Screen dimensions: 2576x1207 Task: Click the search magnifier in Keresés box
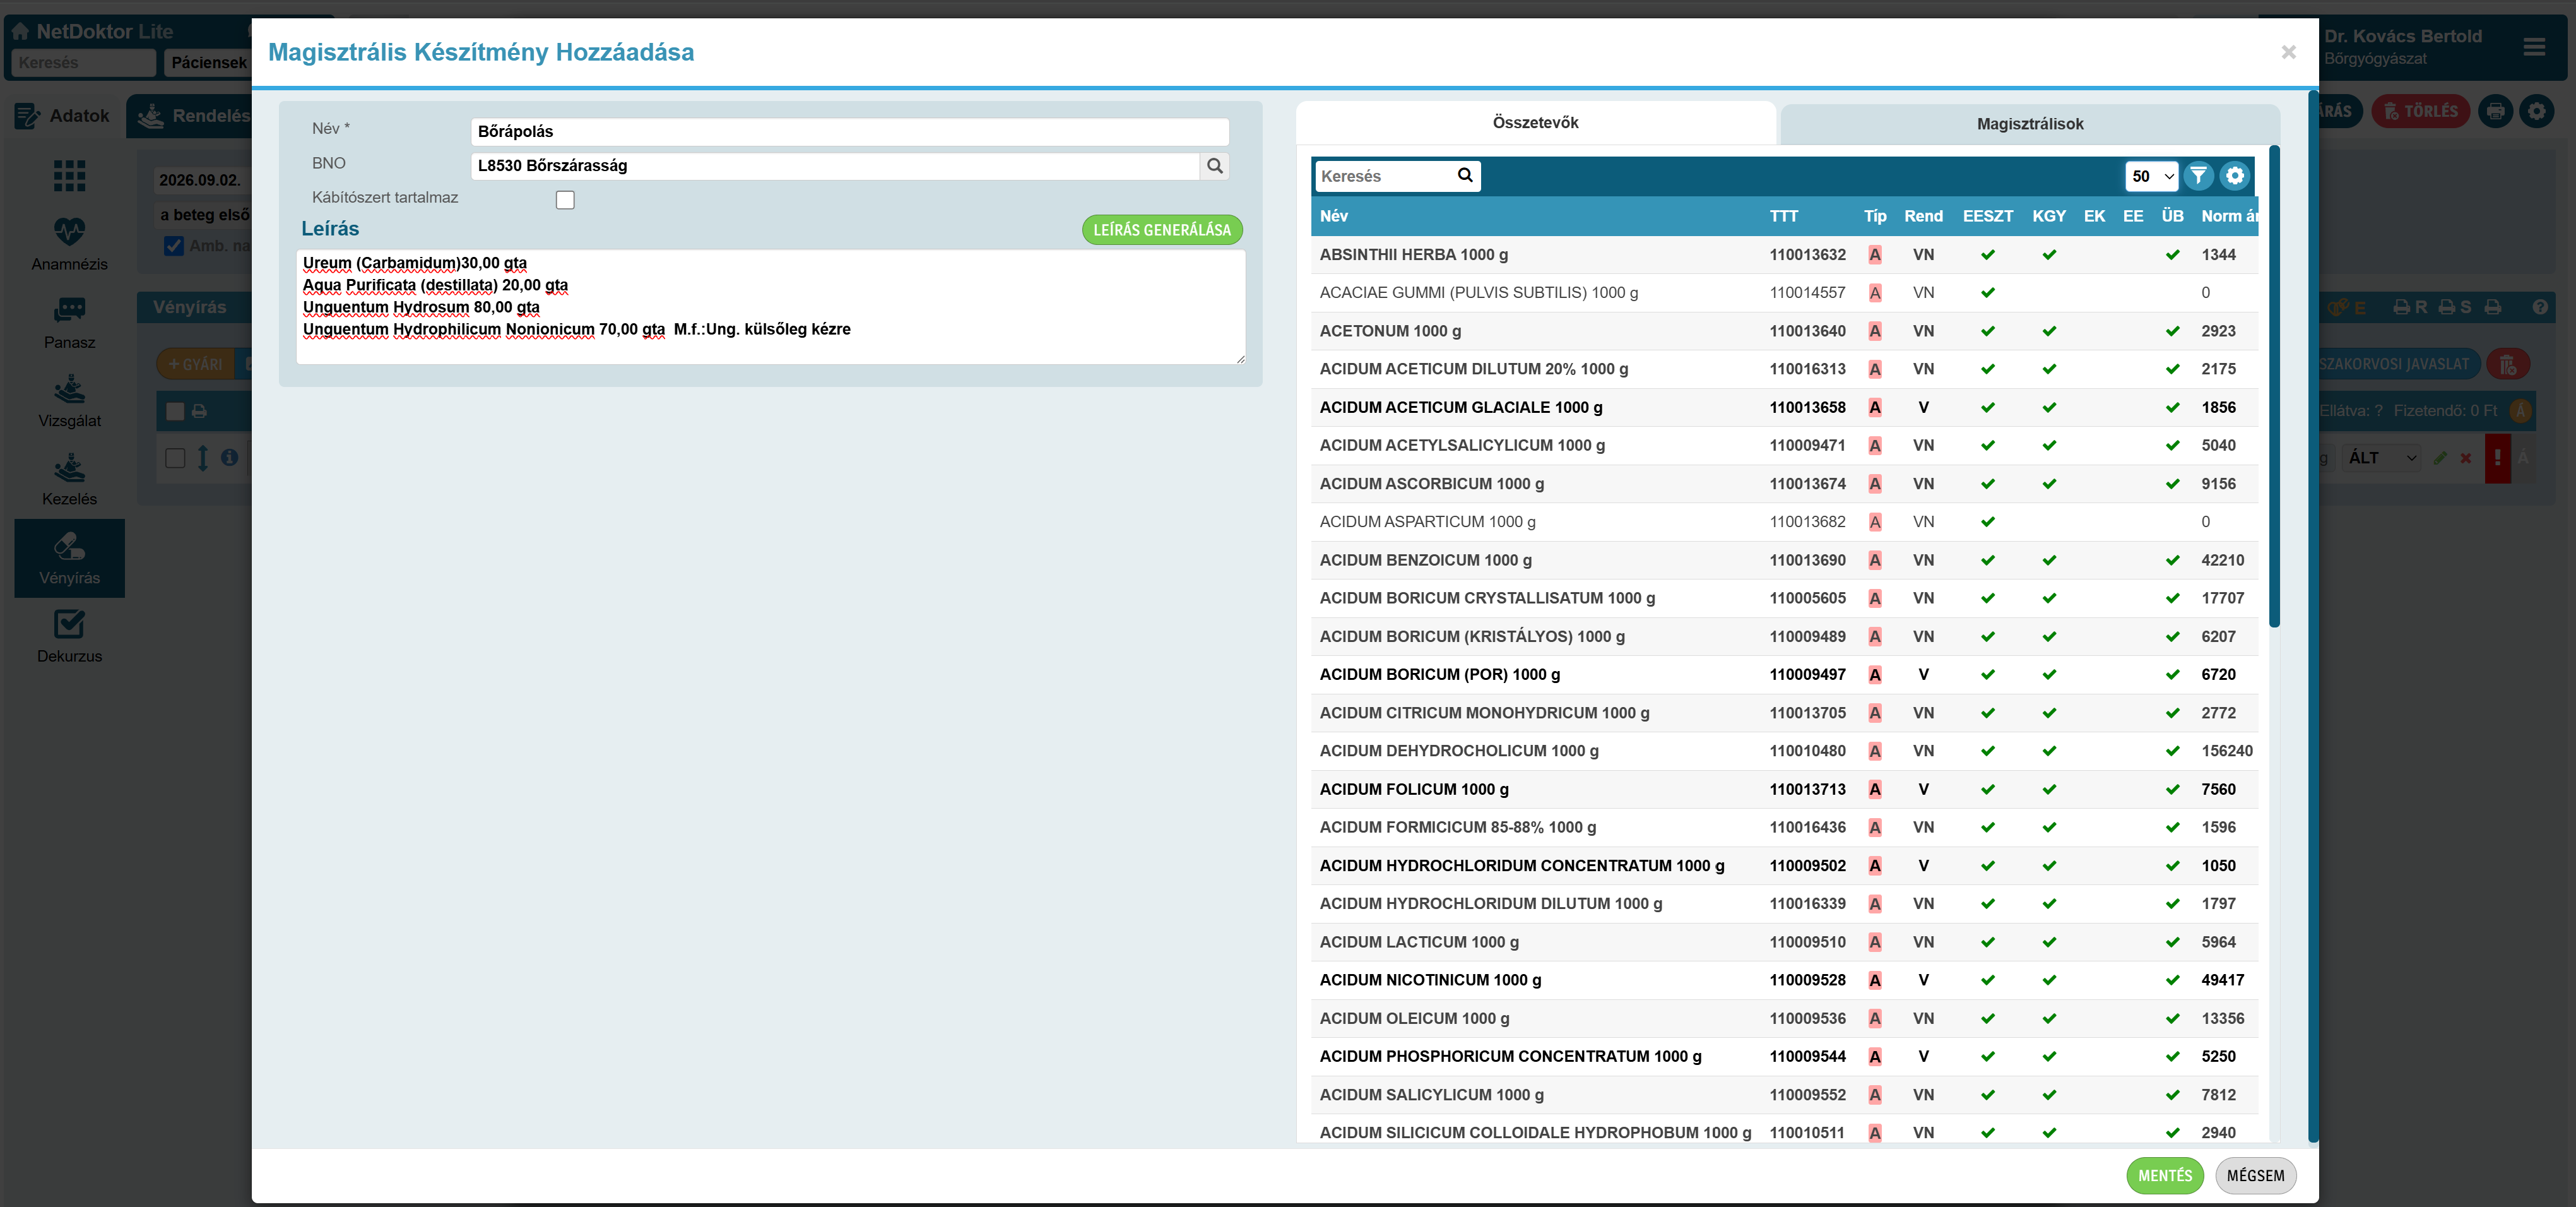1465,175
